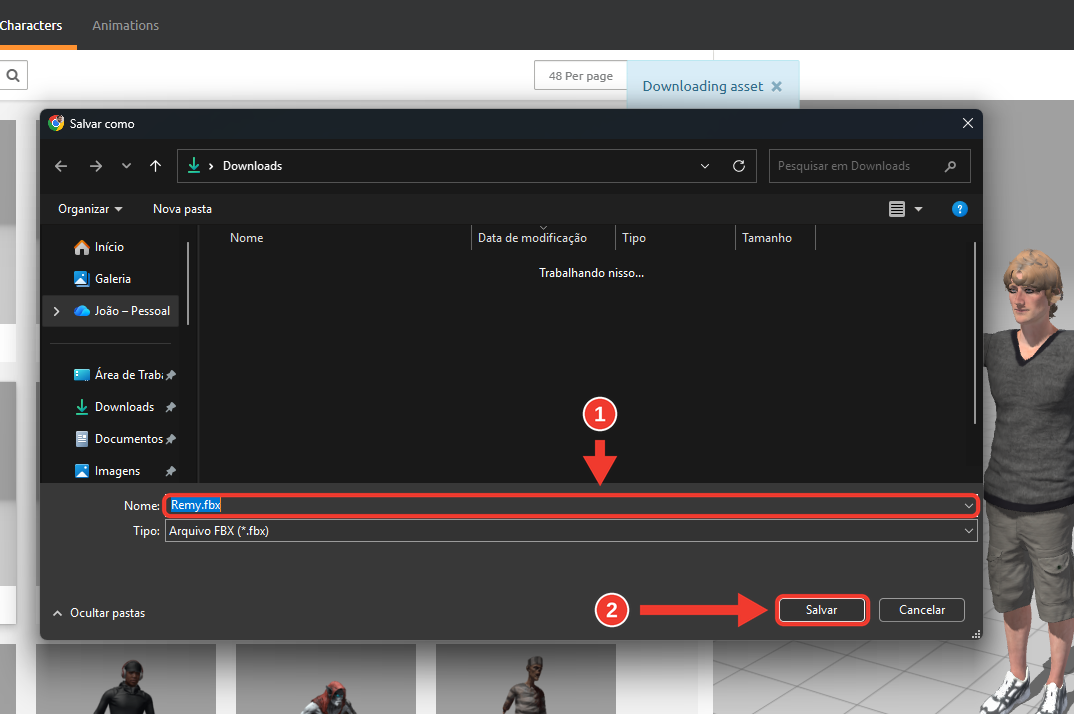Sort files by Nome column
The image size is (1074, 714).
point(247,238)
